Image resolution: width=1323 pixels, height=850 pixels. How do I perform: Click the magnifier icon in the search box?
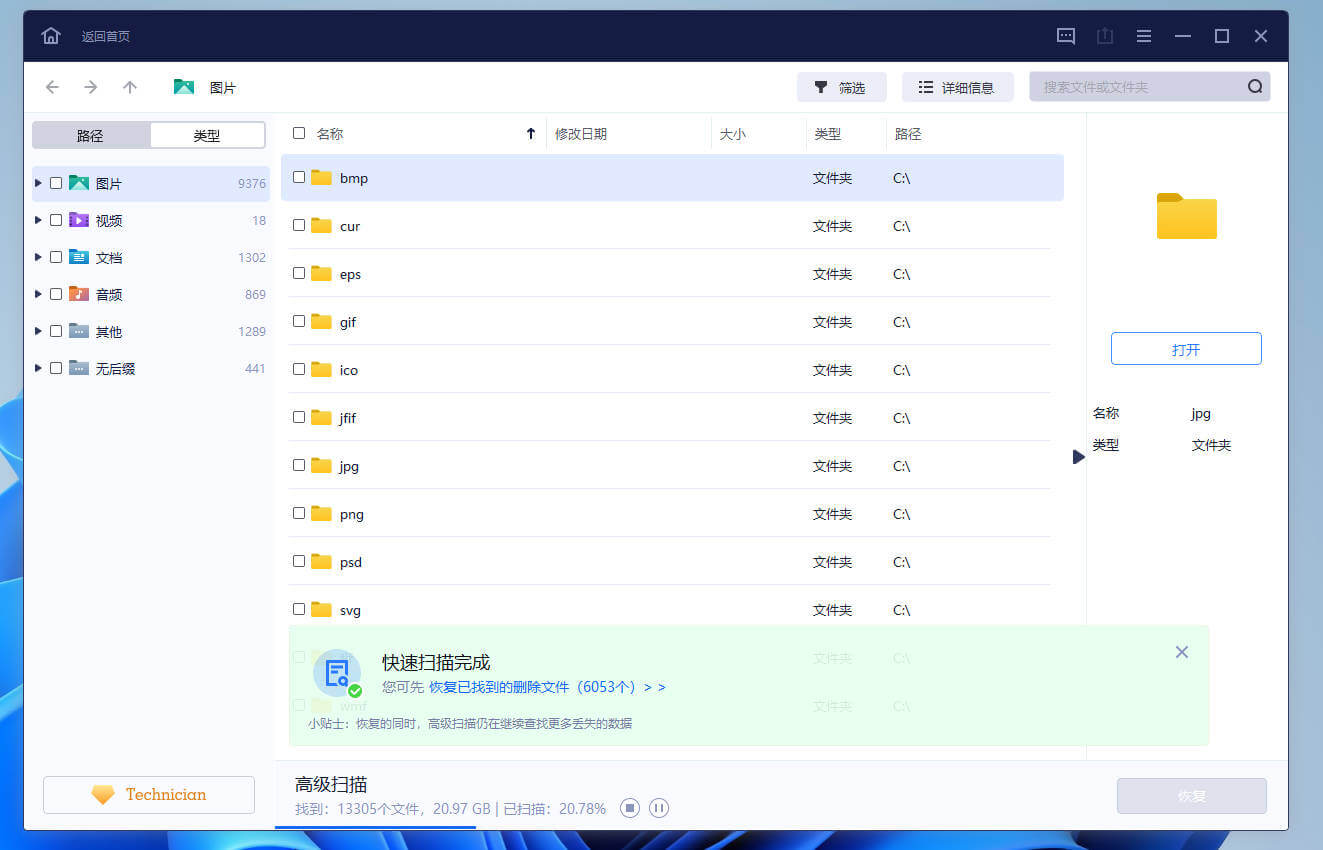1254,86
